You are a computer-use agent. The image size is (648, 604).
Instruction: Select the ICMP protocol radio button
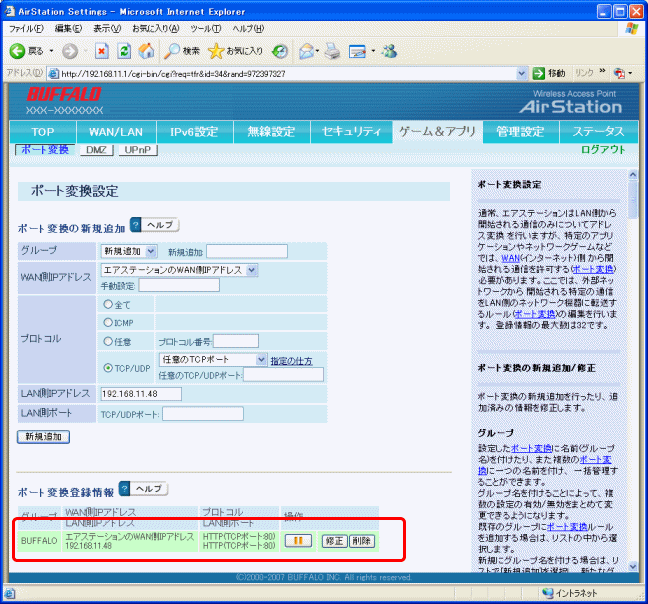pyautogui.click(x=108, y=322)
